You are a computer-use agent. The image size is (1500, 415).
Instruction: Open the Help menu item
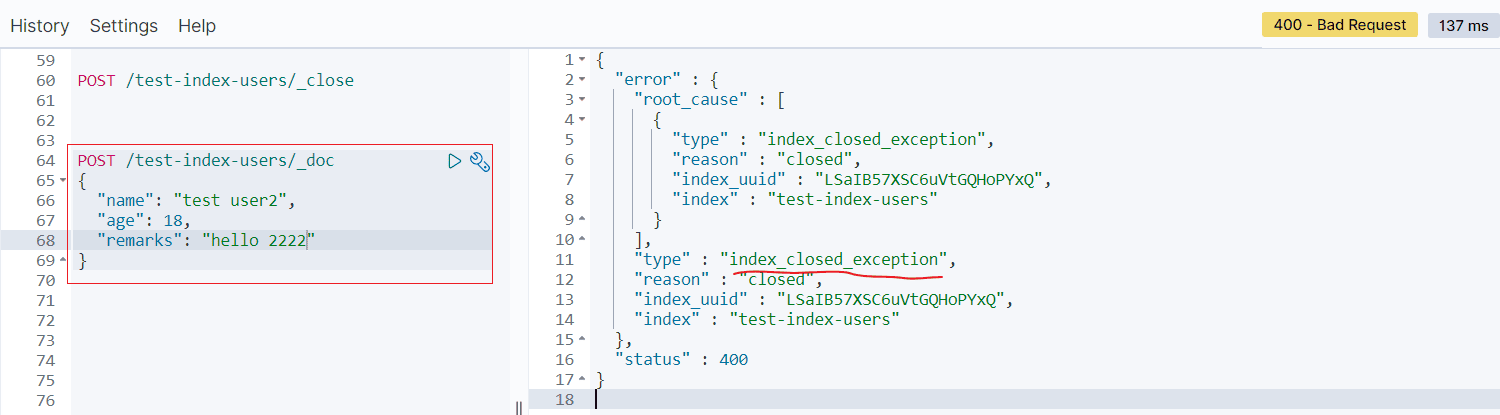(197, 26)
